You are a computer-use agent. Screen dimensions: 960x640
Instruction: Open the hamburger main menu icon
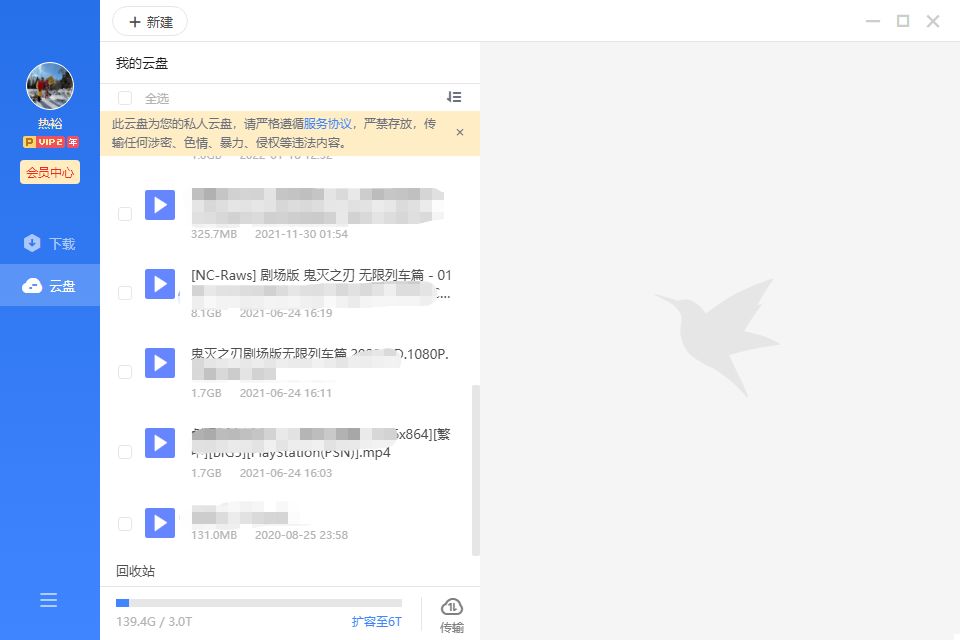pyautogui.click(x=48, y=600)
